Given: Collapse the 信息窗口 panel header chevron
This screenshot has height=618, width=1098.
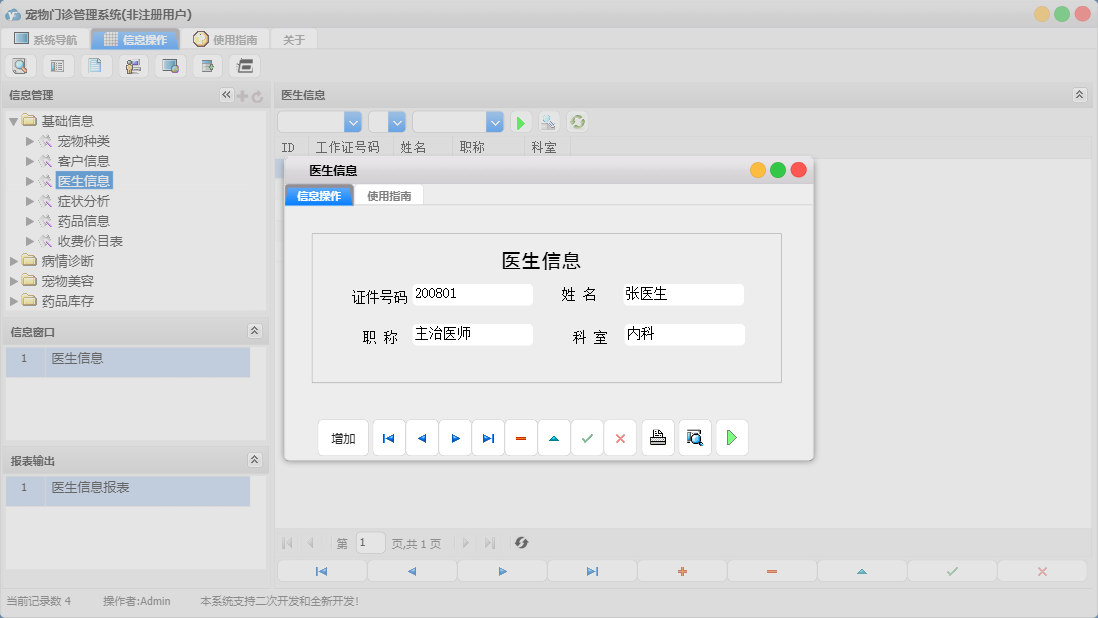Looking at the screenshot, I should point(253,331).
